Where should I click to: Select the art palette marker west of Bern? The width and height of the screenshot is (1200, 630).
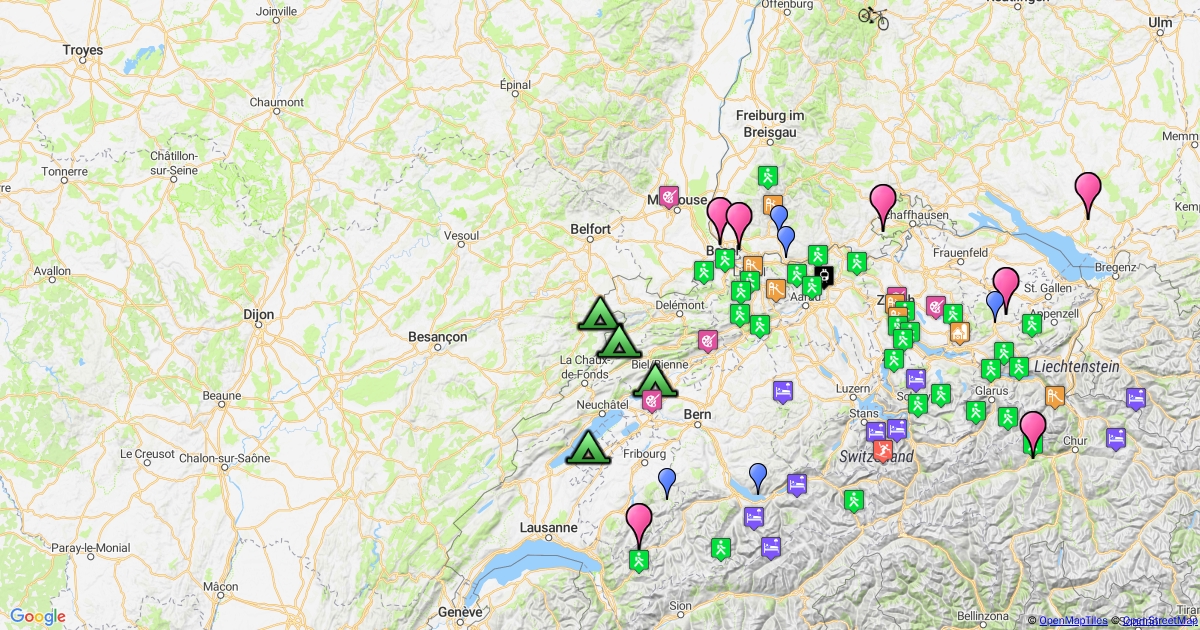coord(653,403)
